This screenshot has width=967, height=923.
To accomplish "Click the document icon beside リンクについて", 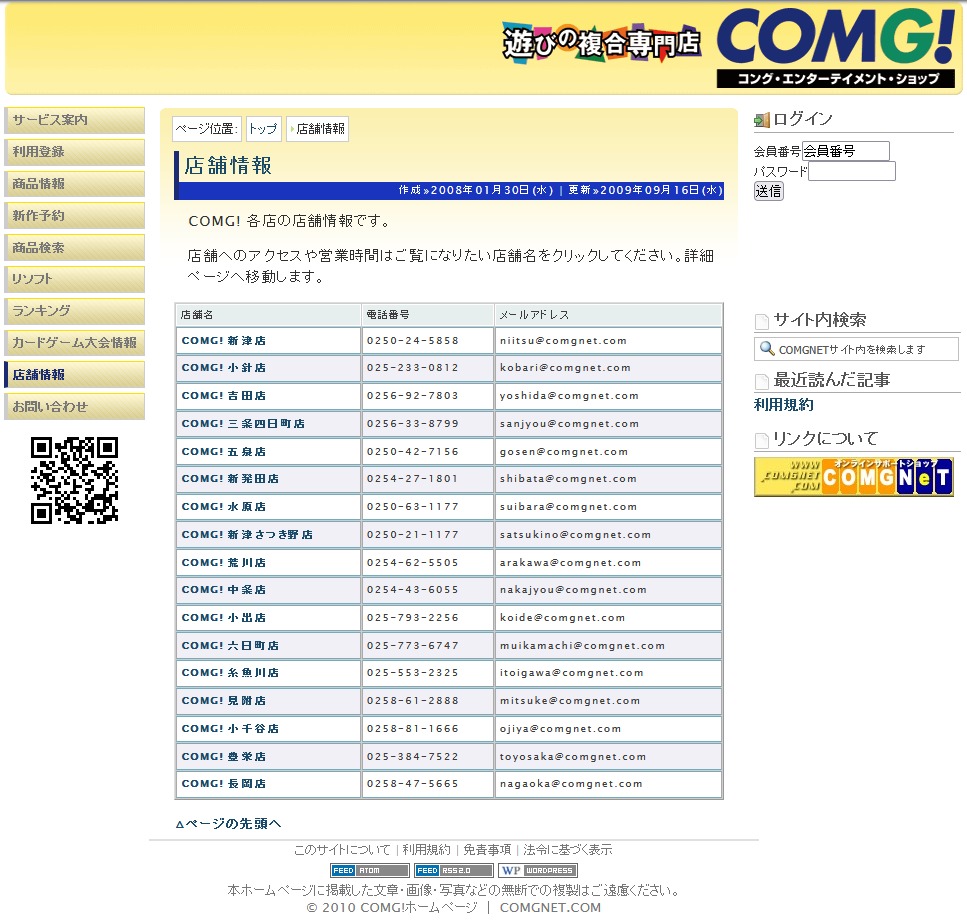I will point(762,440).
